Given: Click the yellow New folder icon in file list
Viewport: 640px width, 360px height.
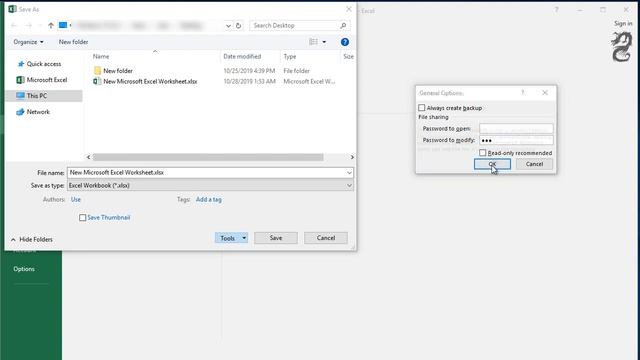Looking at the screenshot, I should (97, 71).
